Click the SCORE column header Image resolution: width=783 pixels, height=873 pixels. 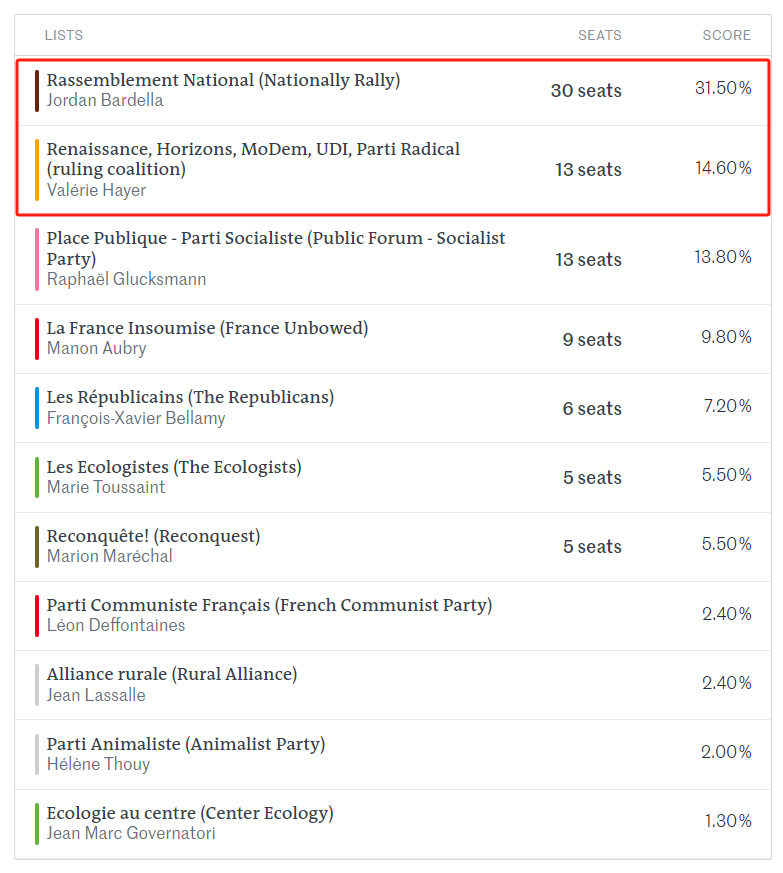pyautogui.click(x=726, y=35)
